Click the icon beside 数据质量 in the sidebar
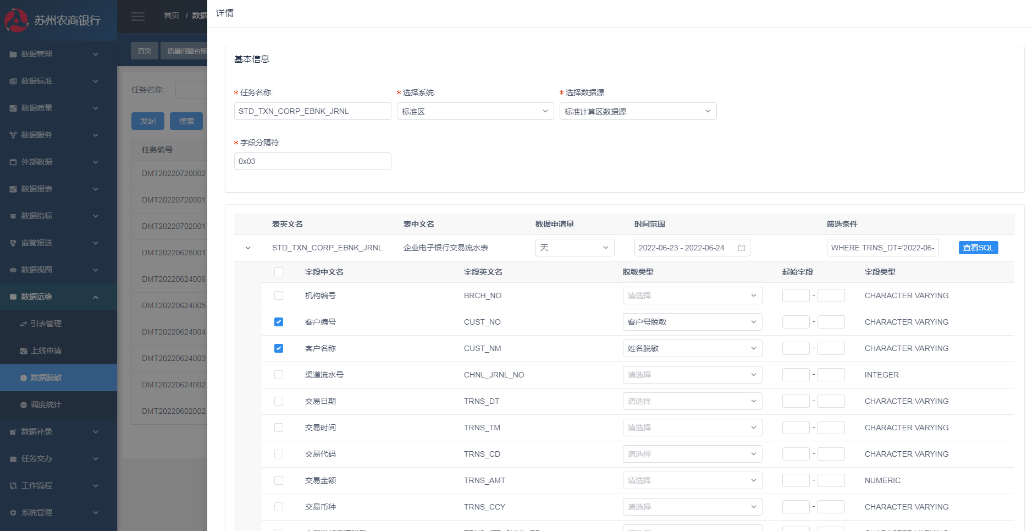Image resolution: width=1033 pixels, height=531 pixels. pos(13,108)
